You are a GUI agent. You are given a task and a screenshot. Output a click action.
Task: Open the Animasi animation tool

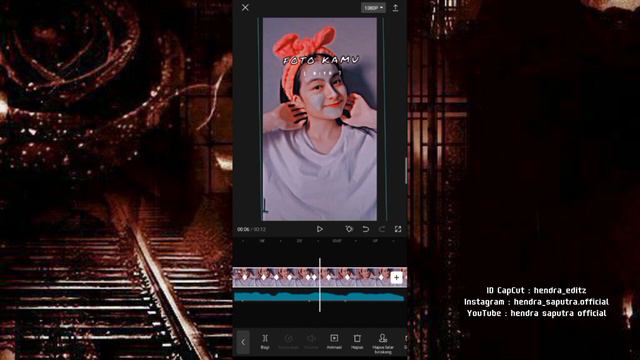334,341
